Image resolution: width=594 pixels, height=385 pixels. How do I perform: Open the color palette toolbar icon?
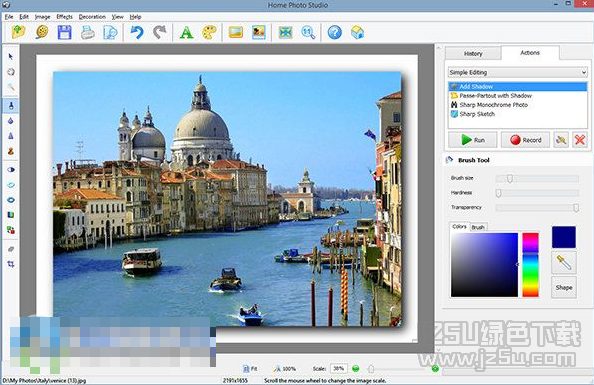[209, 33]
